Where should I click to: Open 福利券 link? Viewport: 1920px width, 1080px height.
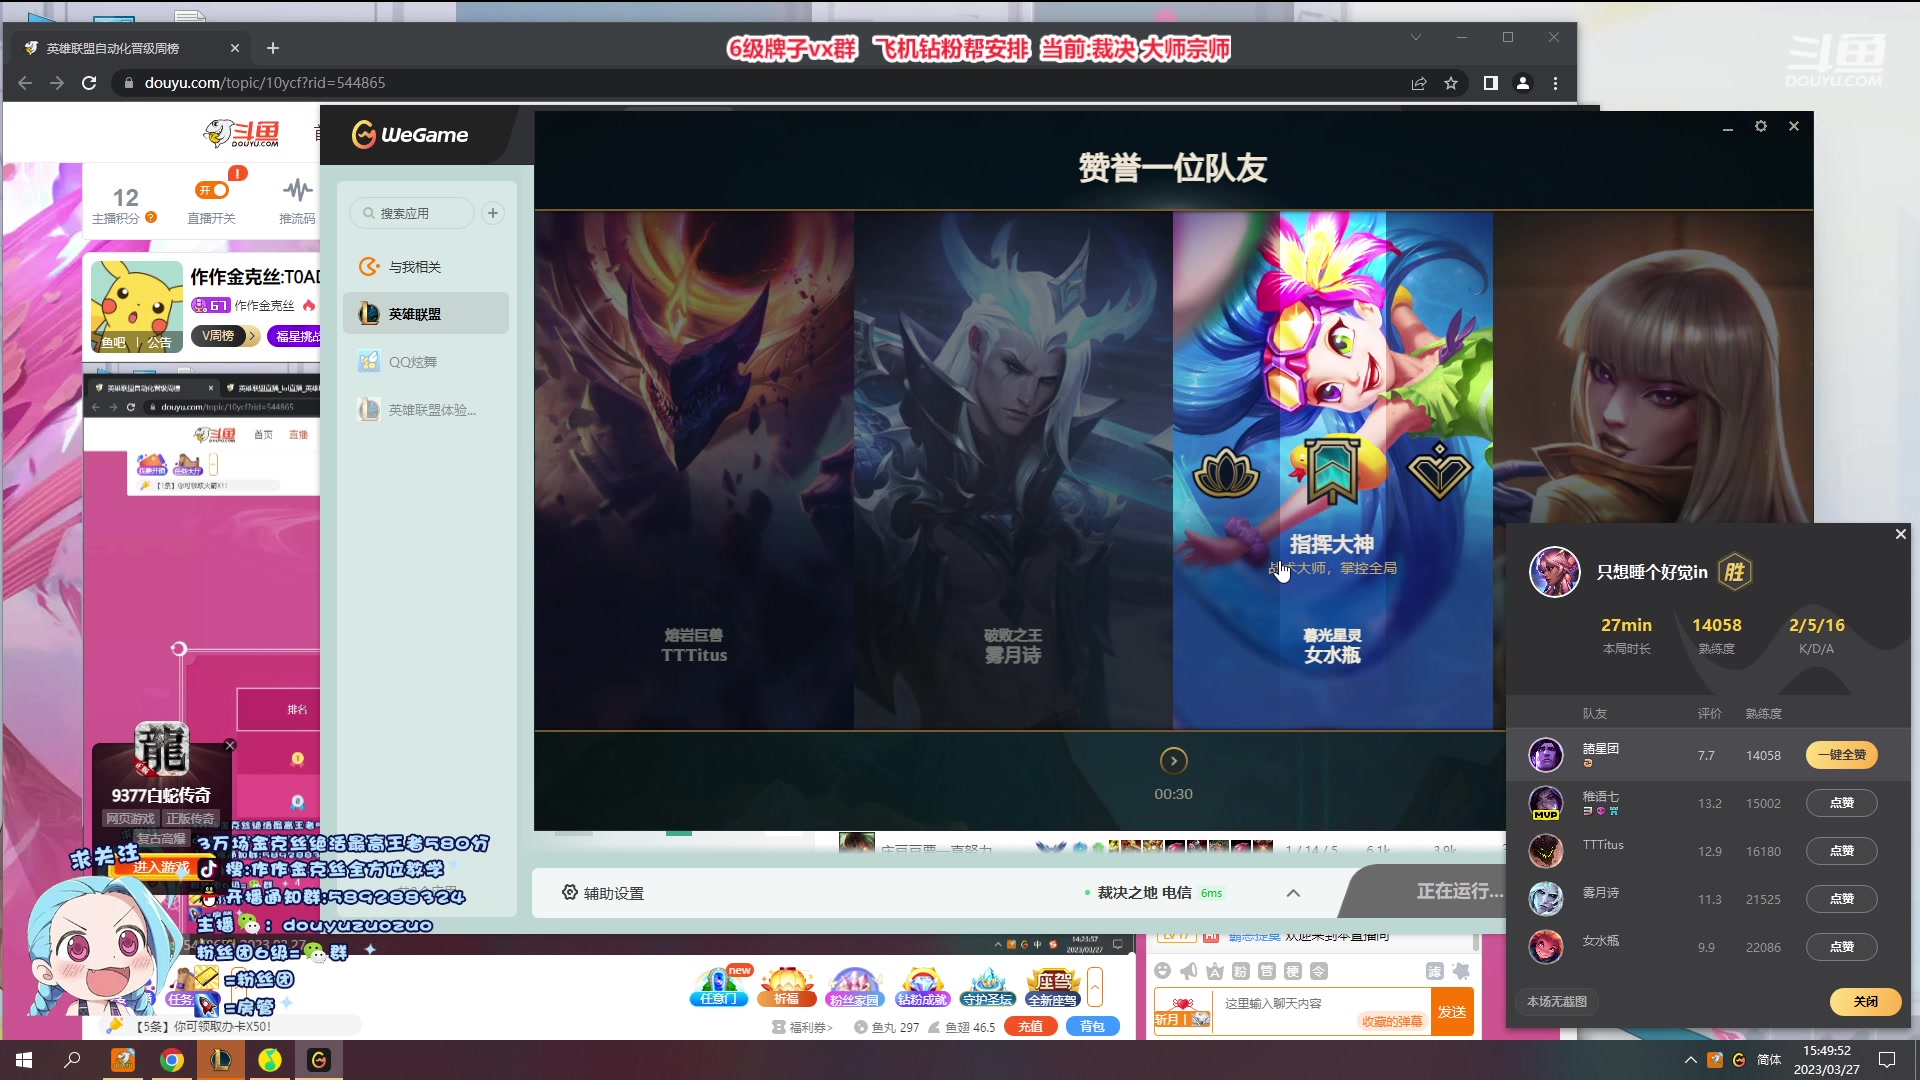click(x=803, y=1027)
